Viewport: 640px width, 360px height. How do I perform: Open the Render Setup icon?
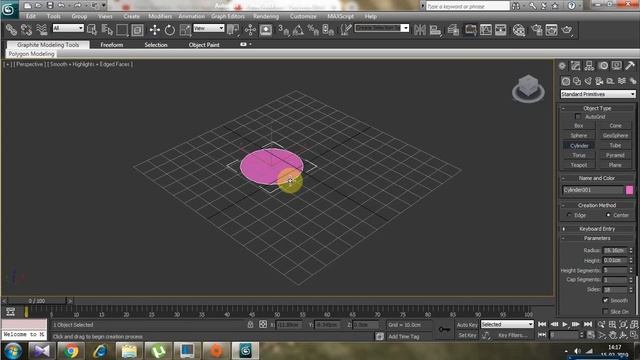click(536, 30)
